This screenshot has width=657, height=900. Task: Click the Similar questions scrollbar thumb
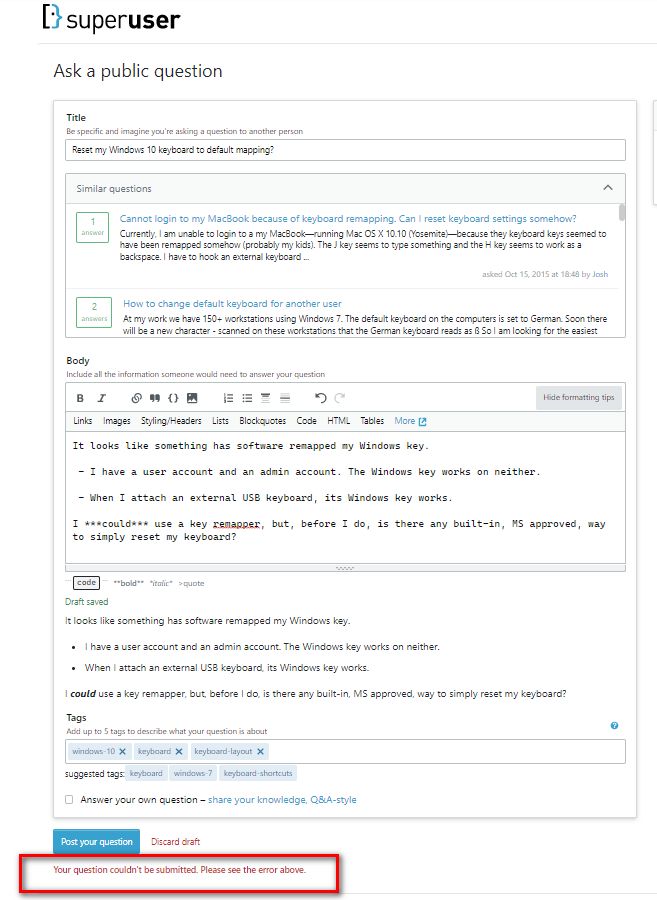pos(622,212)
